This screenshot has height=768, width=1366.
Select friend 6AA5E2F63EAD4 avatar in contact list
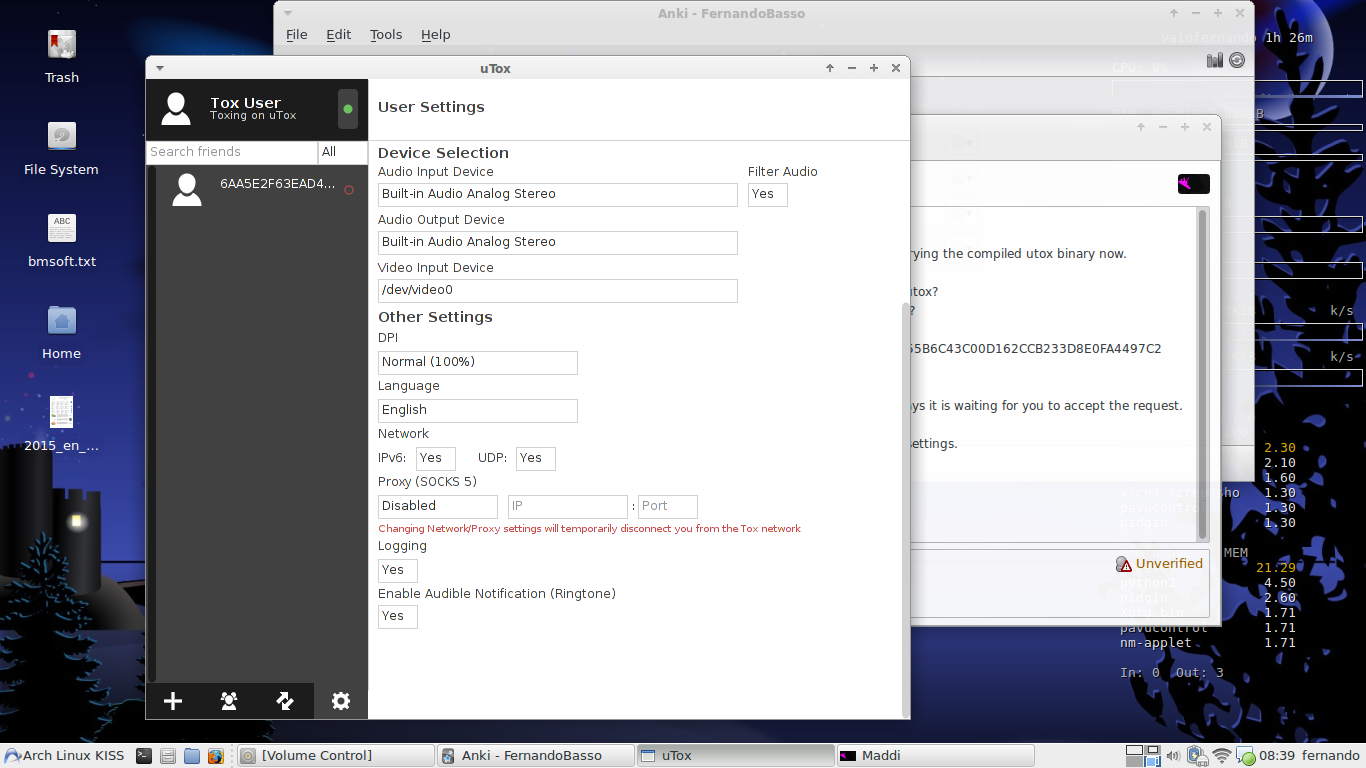(187, 189)
